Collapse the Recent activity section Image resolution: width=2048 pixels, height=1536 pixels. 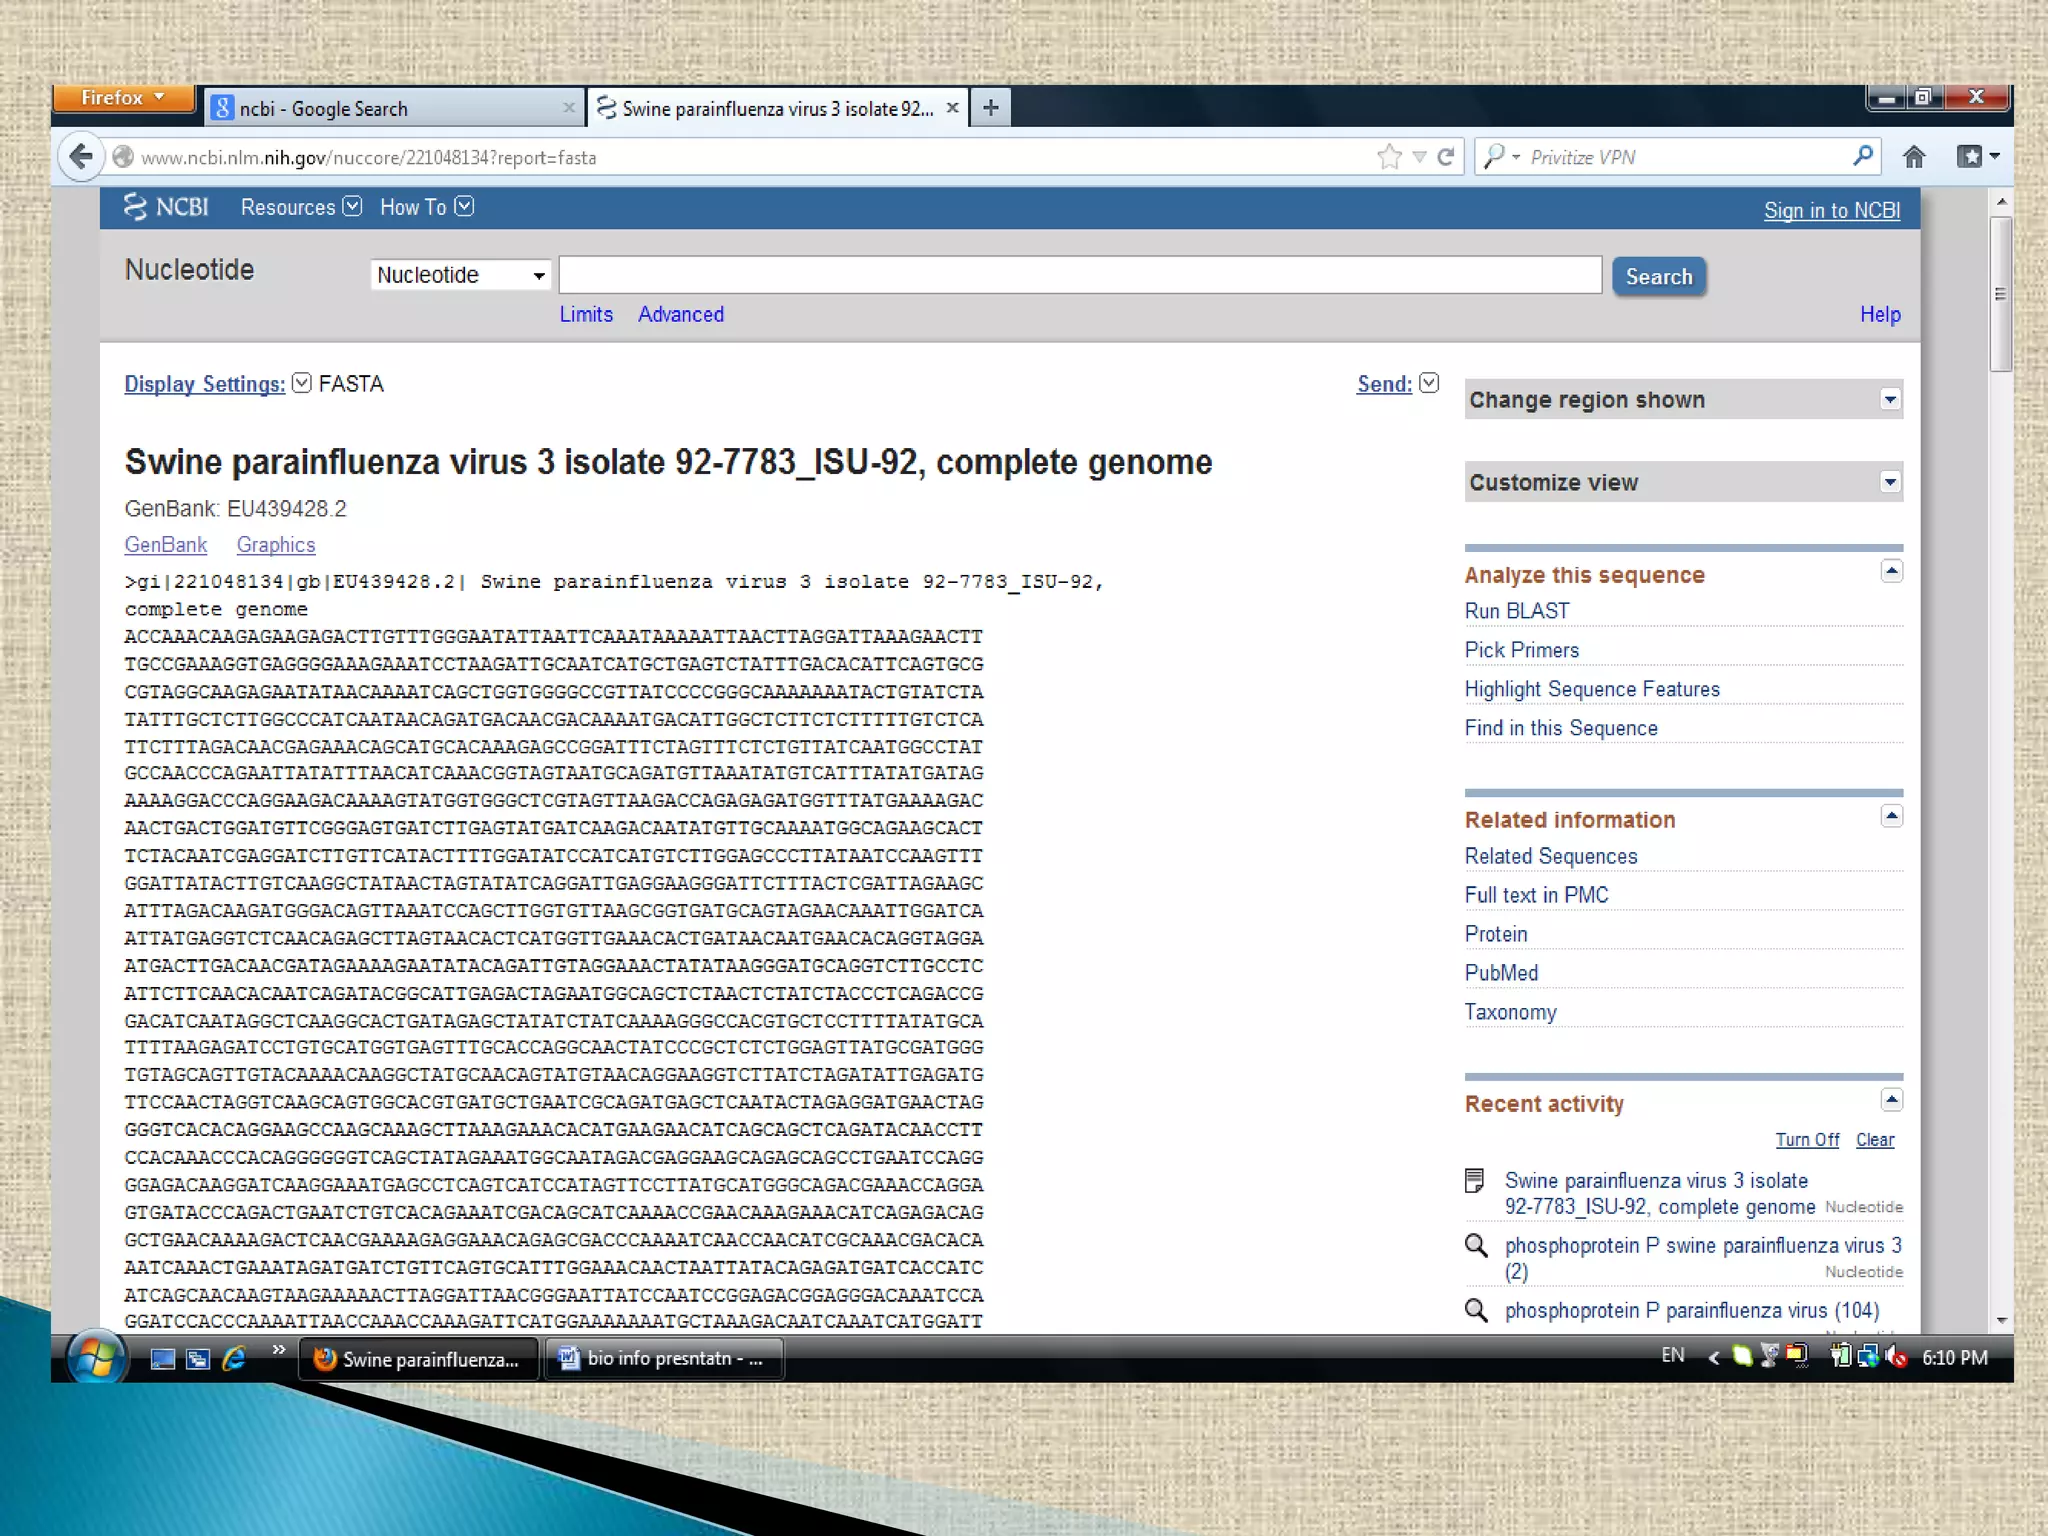1891,1100
